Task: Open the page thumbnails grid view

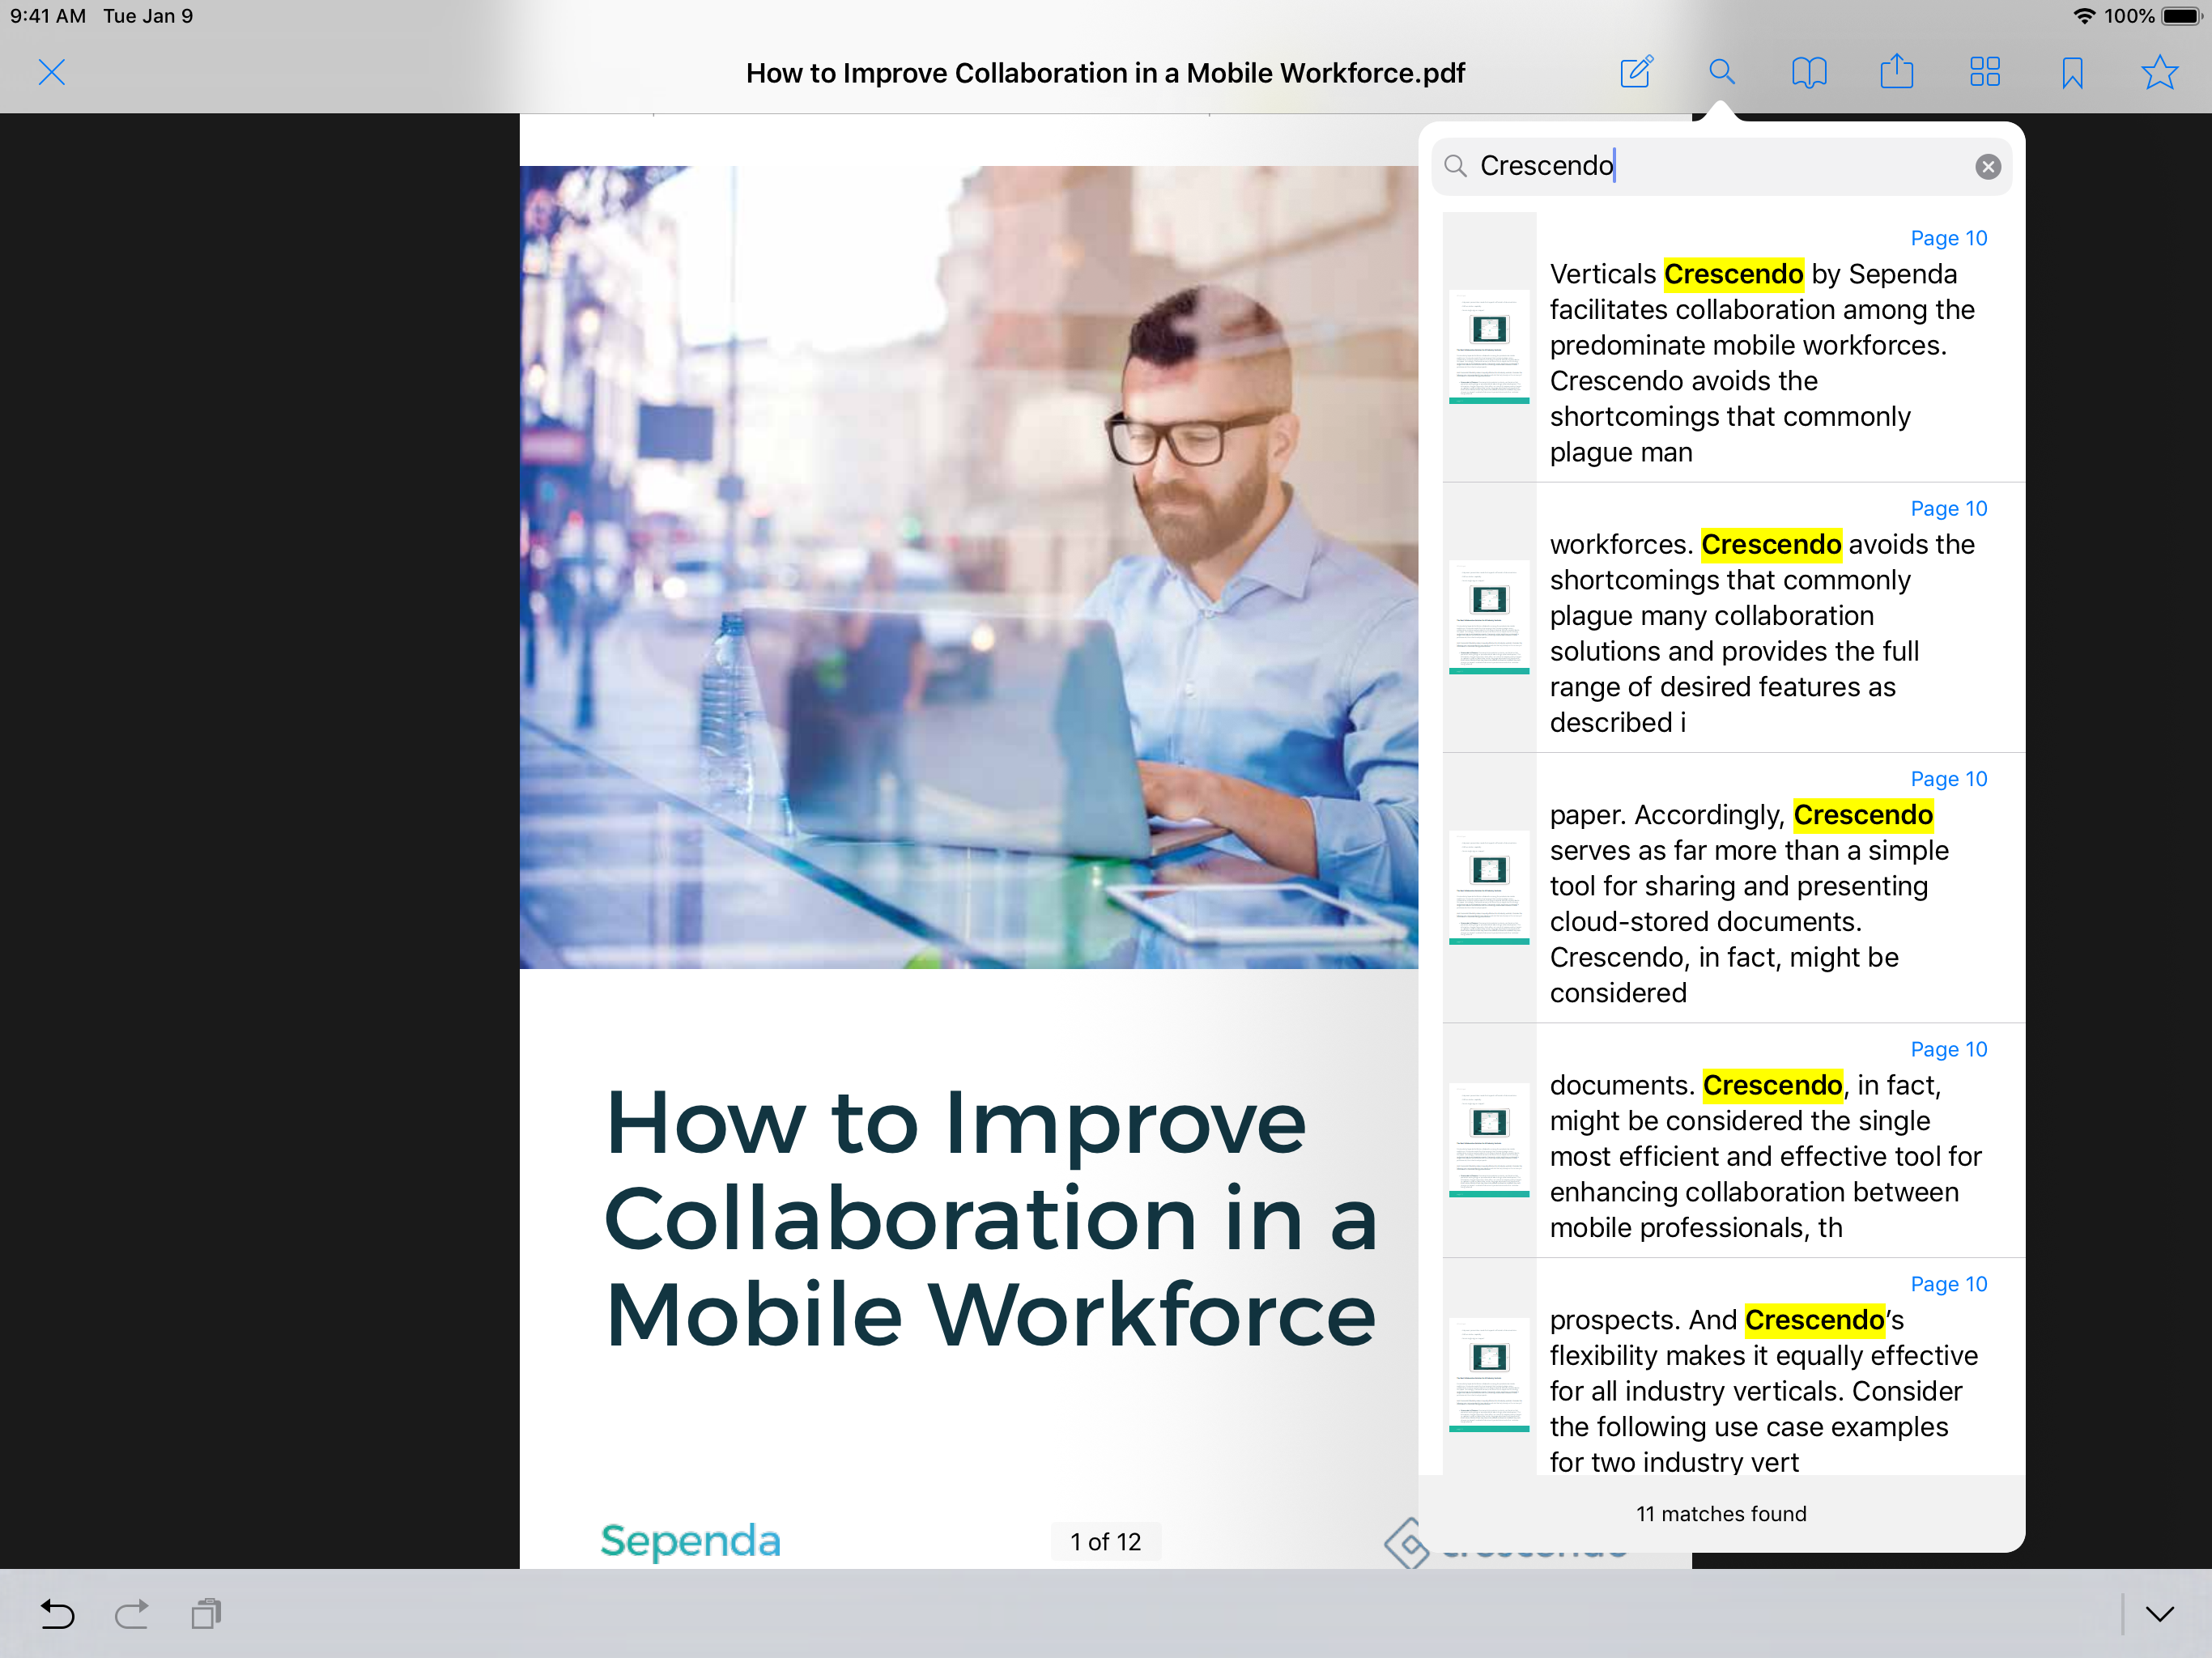Action: 1984,73
